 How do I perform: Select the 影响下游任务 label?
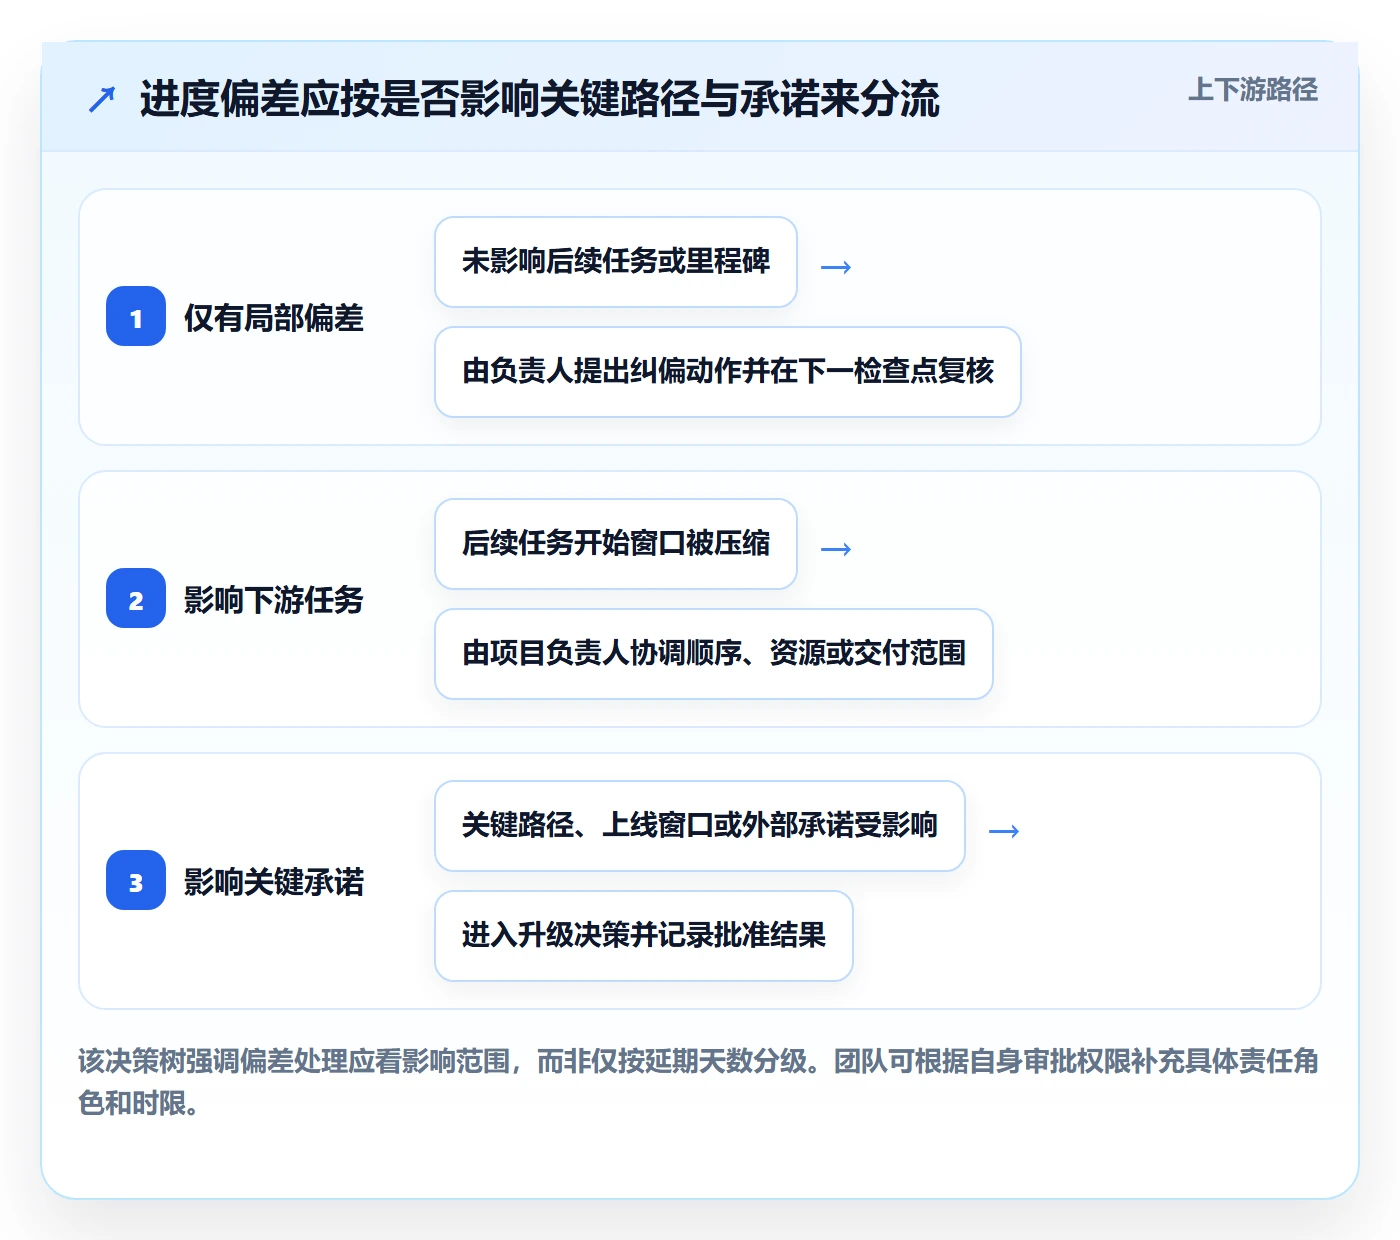click(x=273, y=600)
